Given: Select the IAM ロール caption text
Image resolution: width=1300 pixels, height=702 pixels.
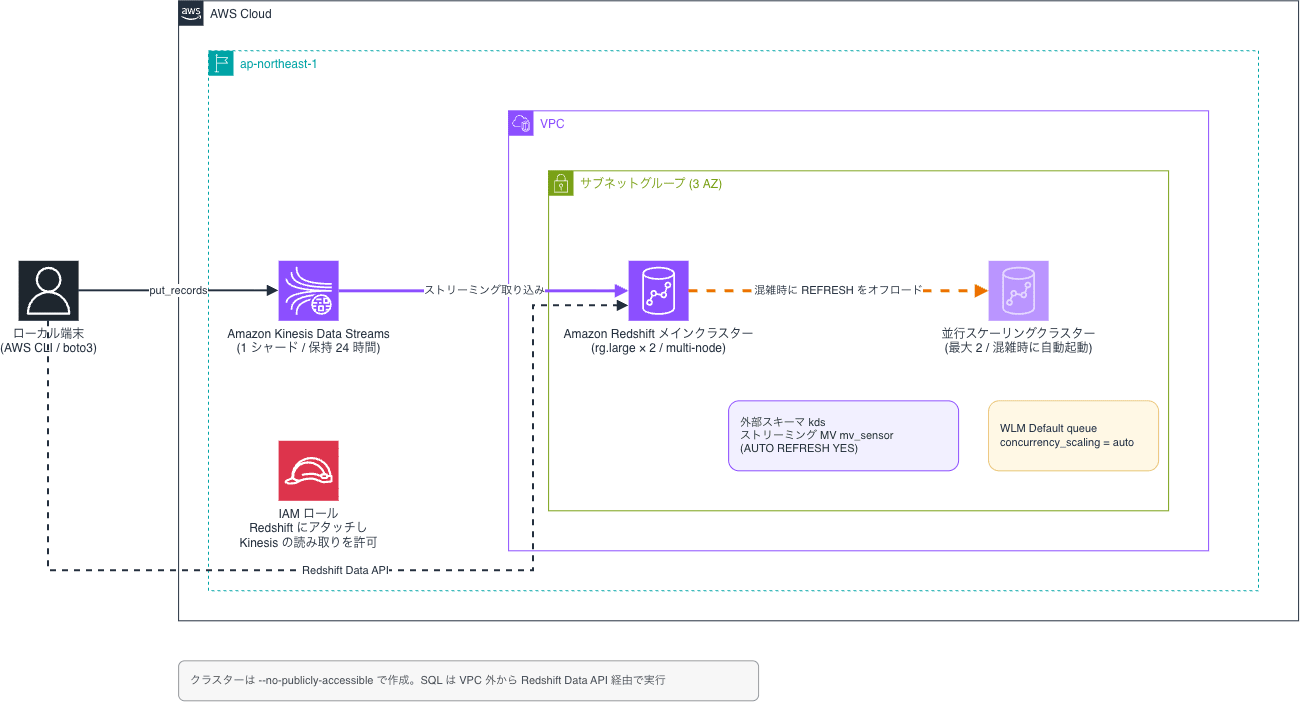Looking at the screenshot, I should click(x=308, y=513).
